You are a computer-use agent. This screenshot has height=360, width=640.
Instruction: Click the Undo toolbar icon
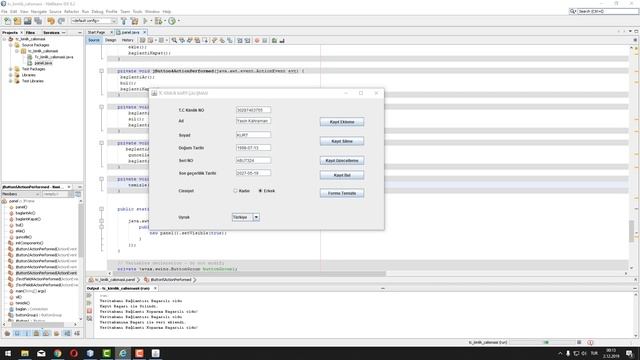tap(51, 21)
